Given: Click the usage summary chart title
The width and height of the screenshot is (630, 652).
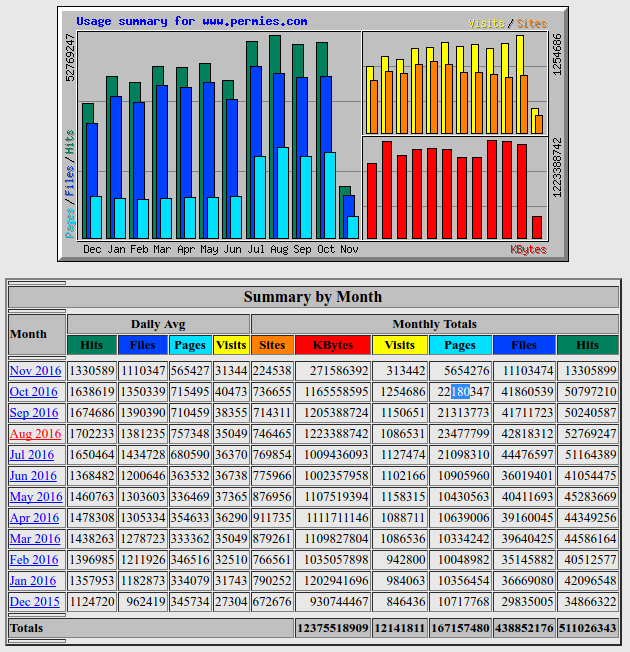Looking at the screenshot, I should (x=192, y=21).
